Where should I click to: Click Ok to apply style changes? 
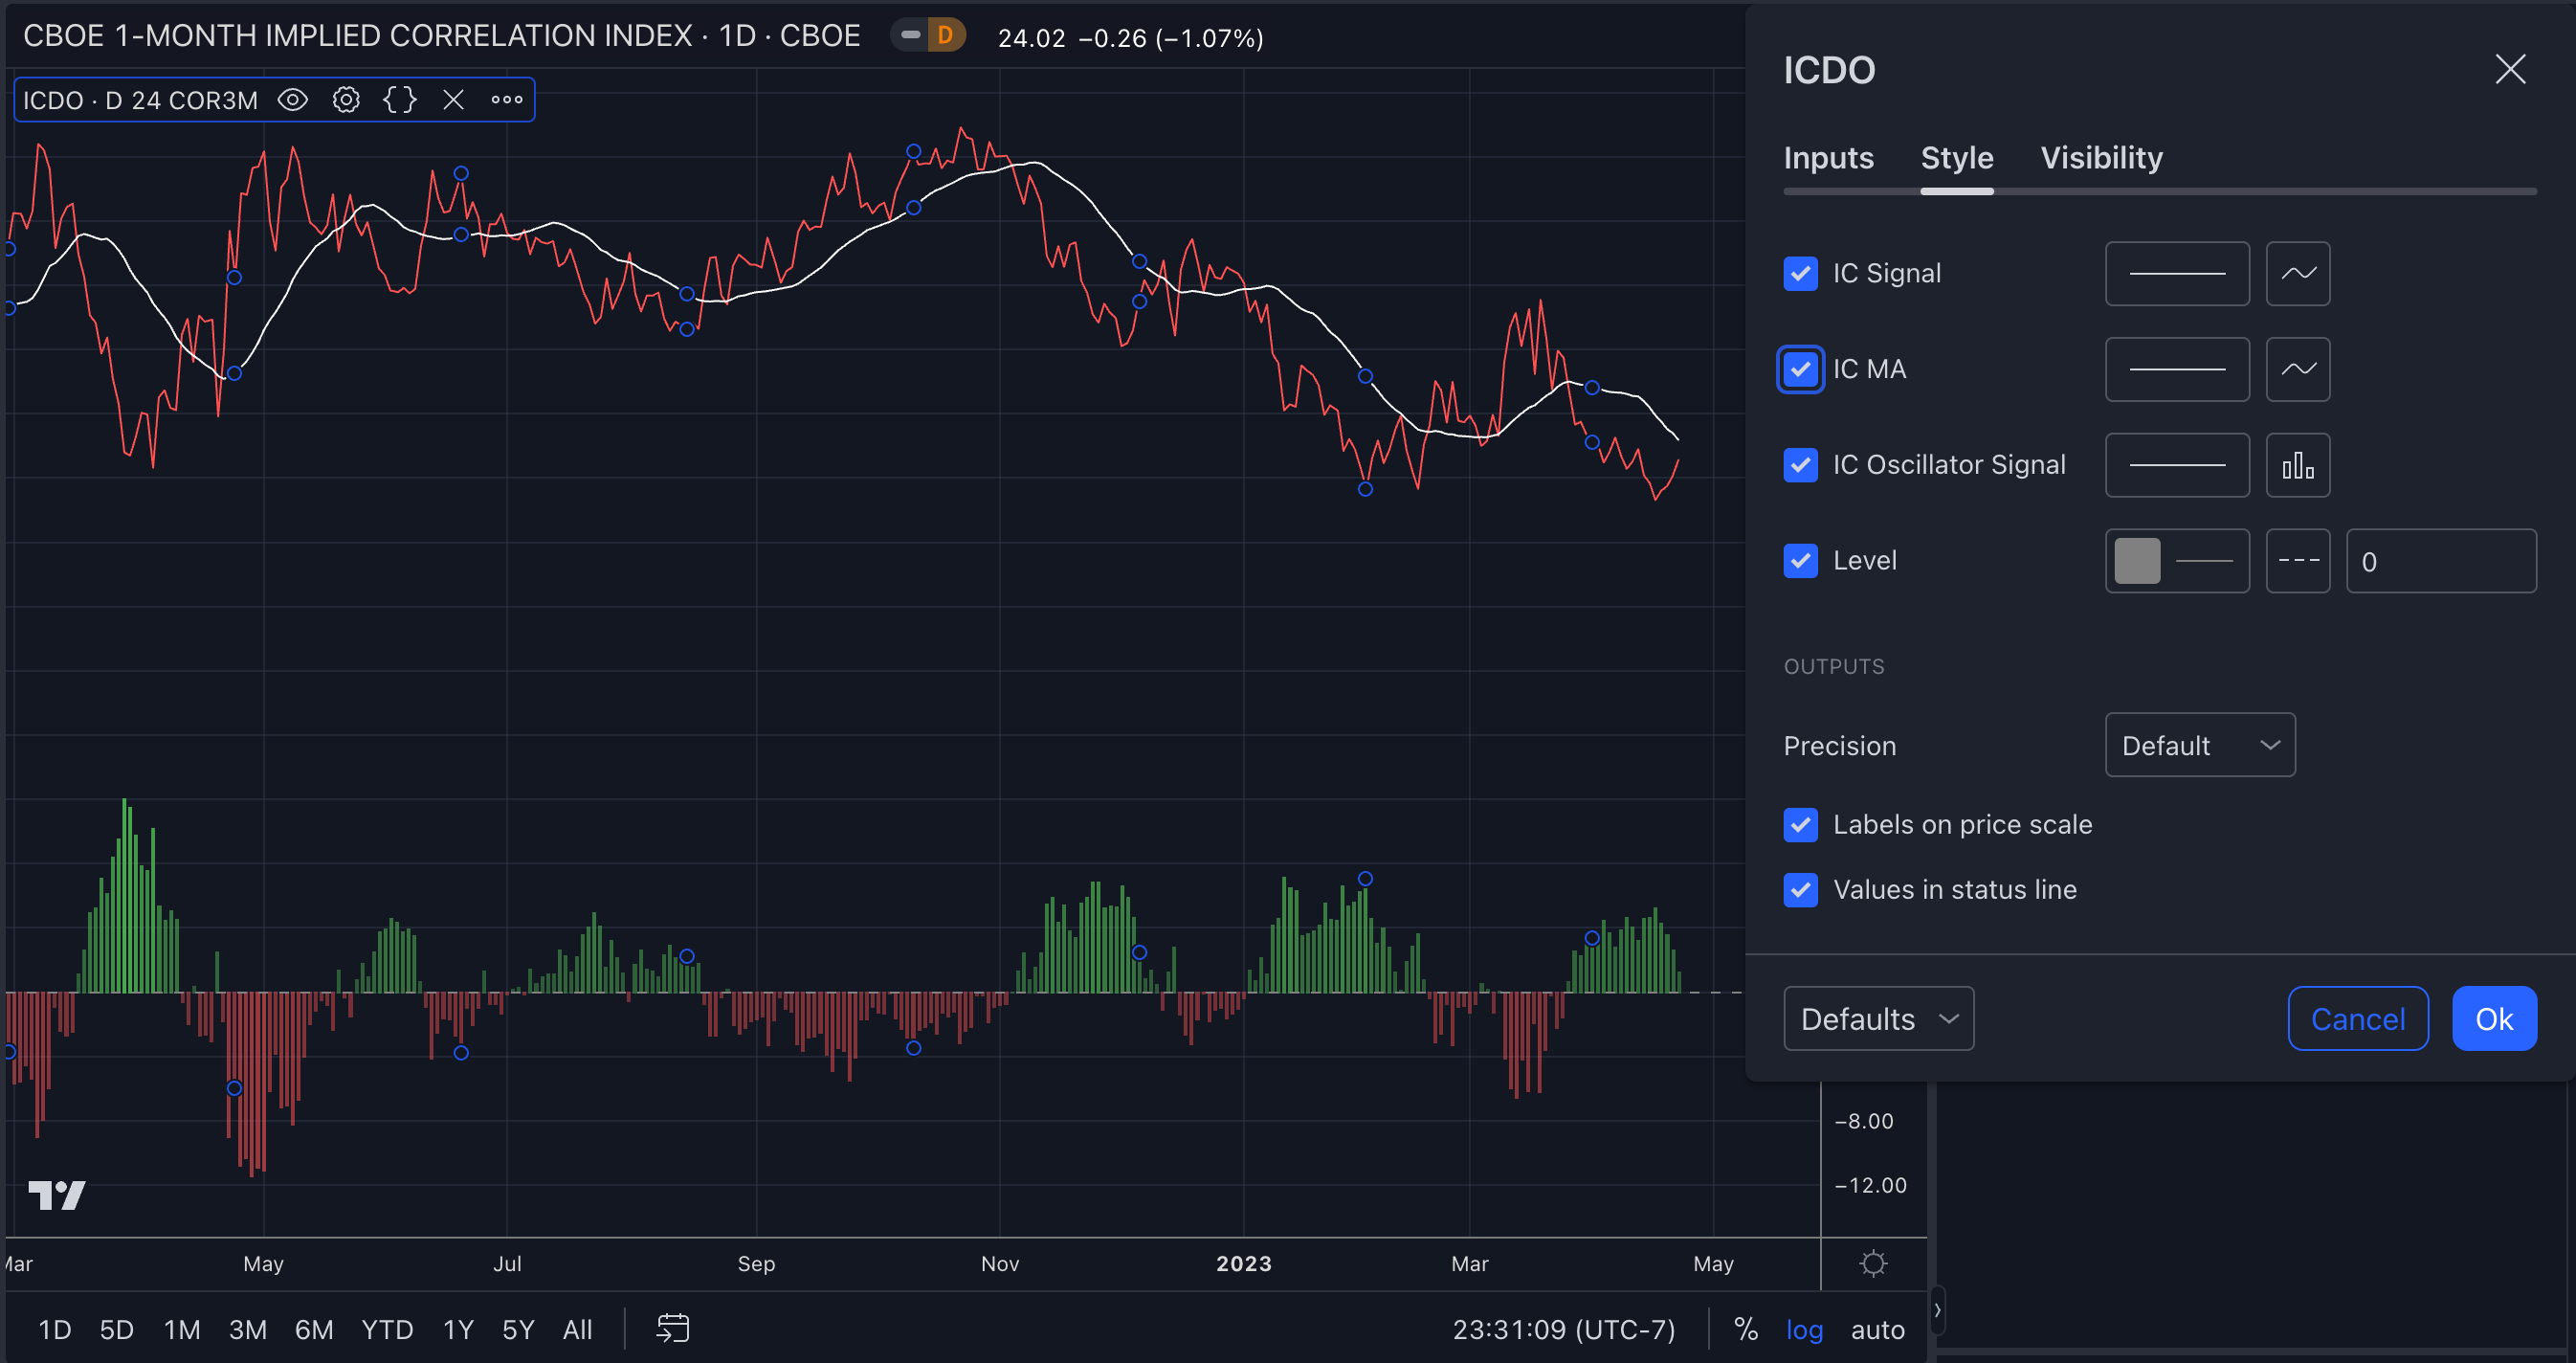(2494, 1018)
